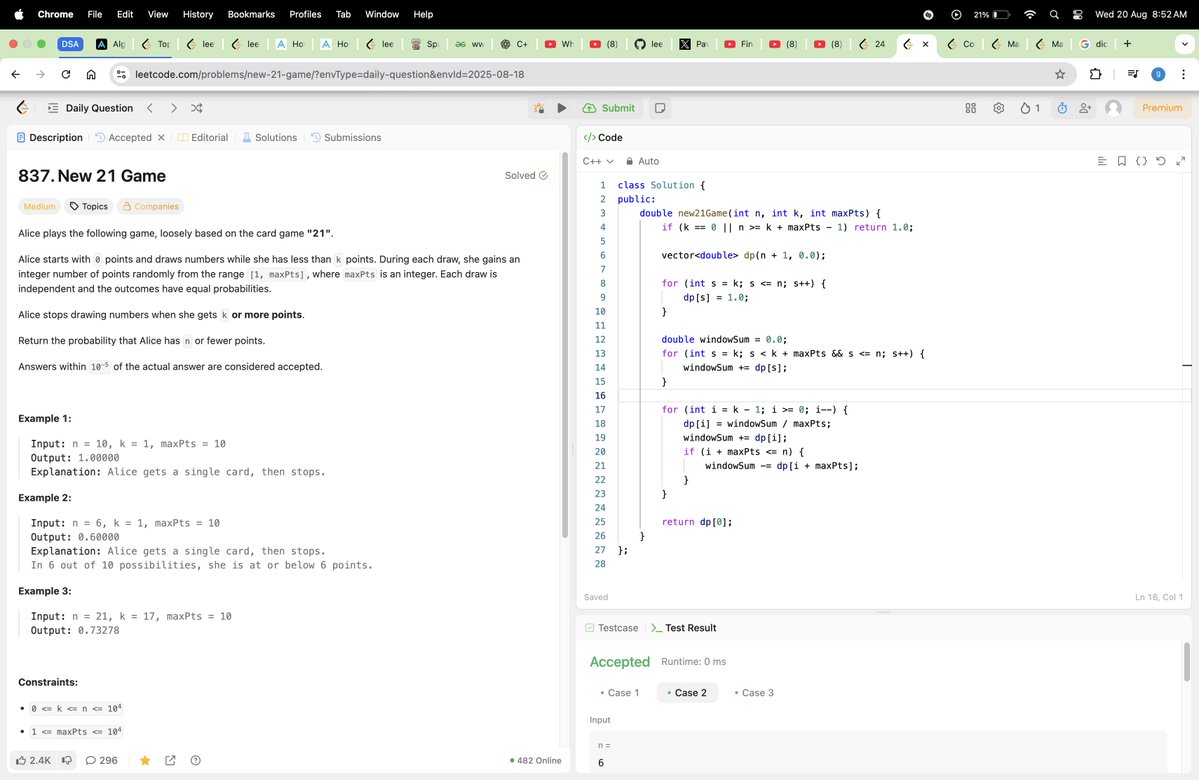The width and height of the screenshot is (1199, 780).
Task: Run the code with play button
Action: click(562, 108)
